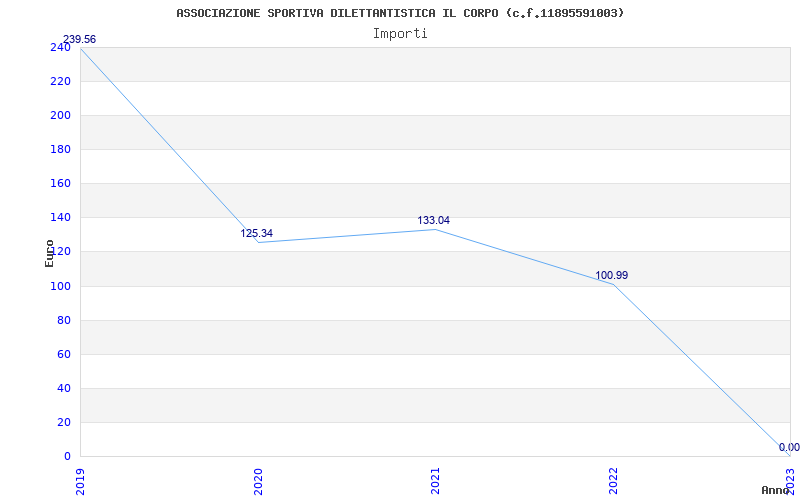Click the 2021 x-axis year label

[x=435, y=481]
